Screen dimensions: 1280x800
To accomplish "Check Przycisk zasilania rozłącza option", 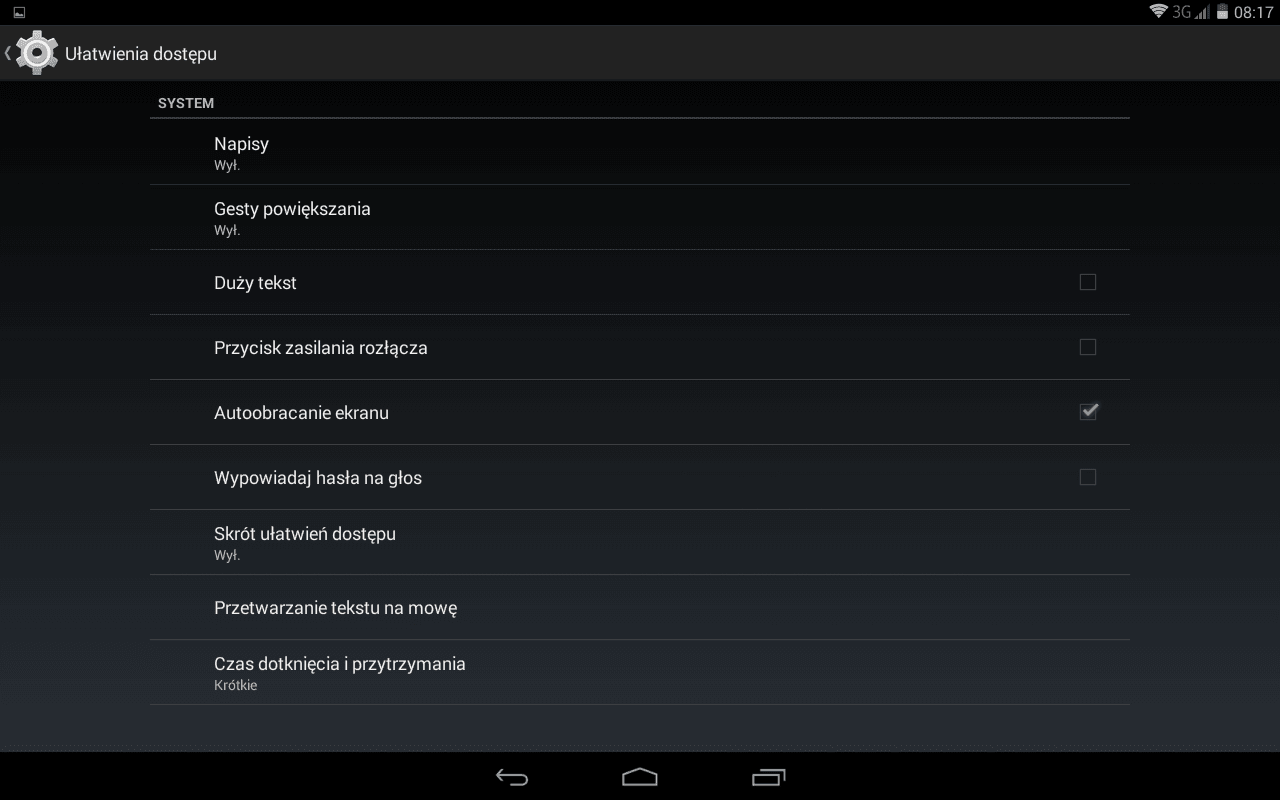I will [1088, 347].
